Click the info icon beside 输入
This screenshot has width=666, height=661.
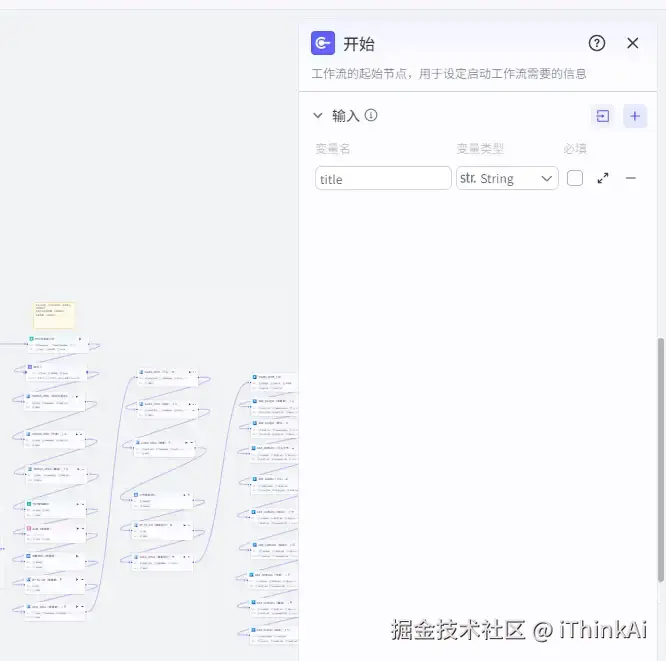[371, 115]
